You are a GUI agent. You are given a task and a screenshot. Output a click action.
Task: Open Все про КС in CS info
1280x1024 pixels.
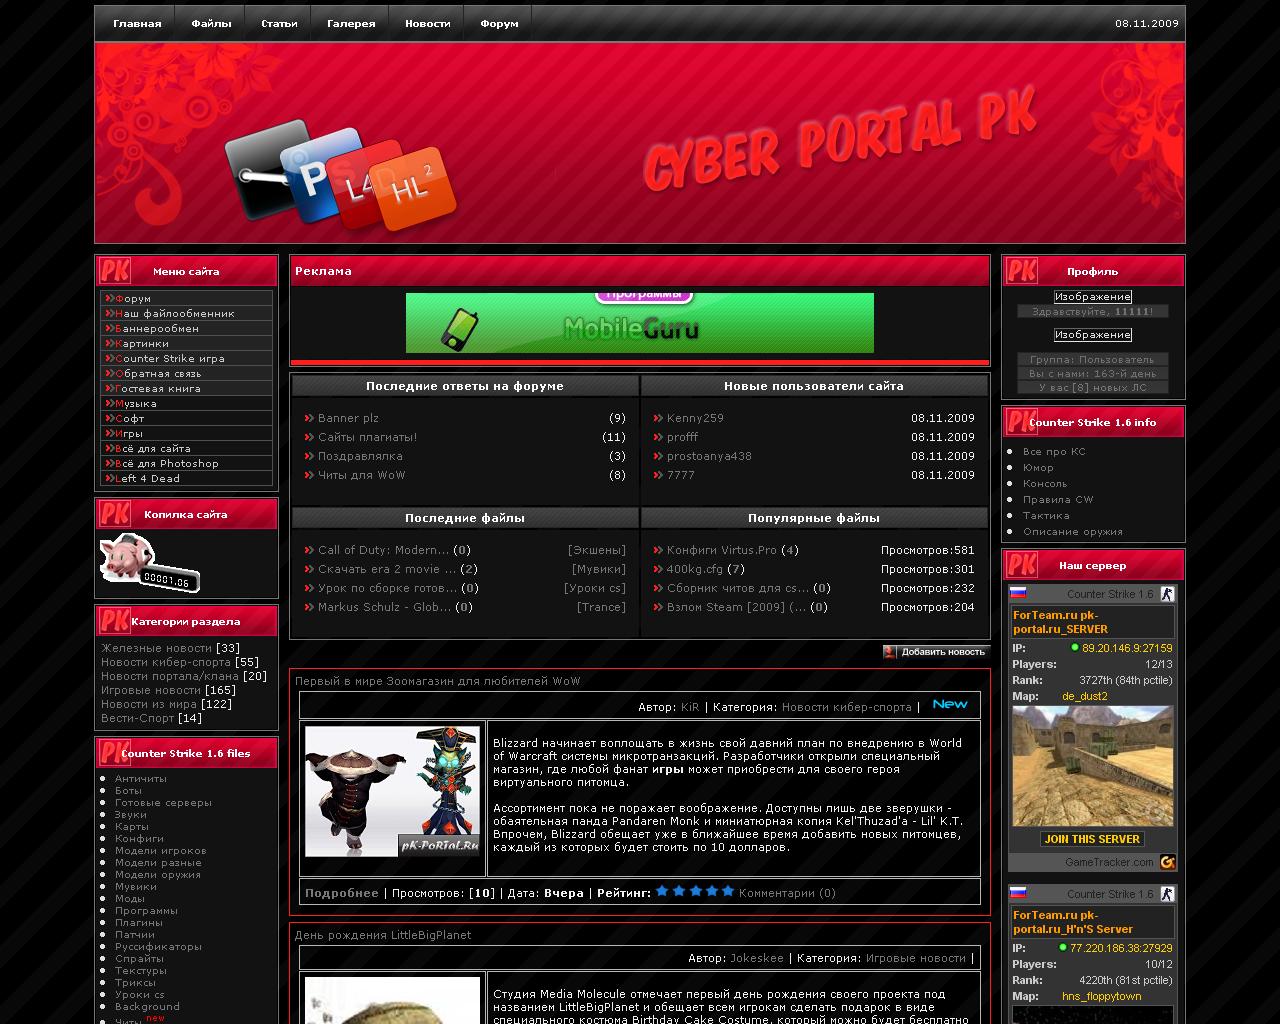(x=1054, y=451)
